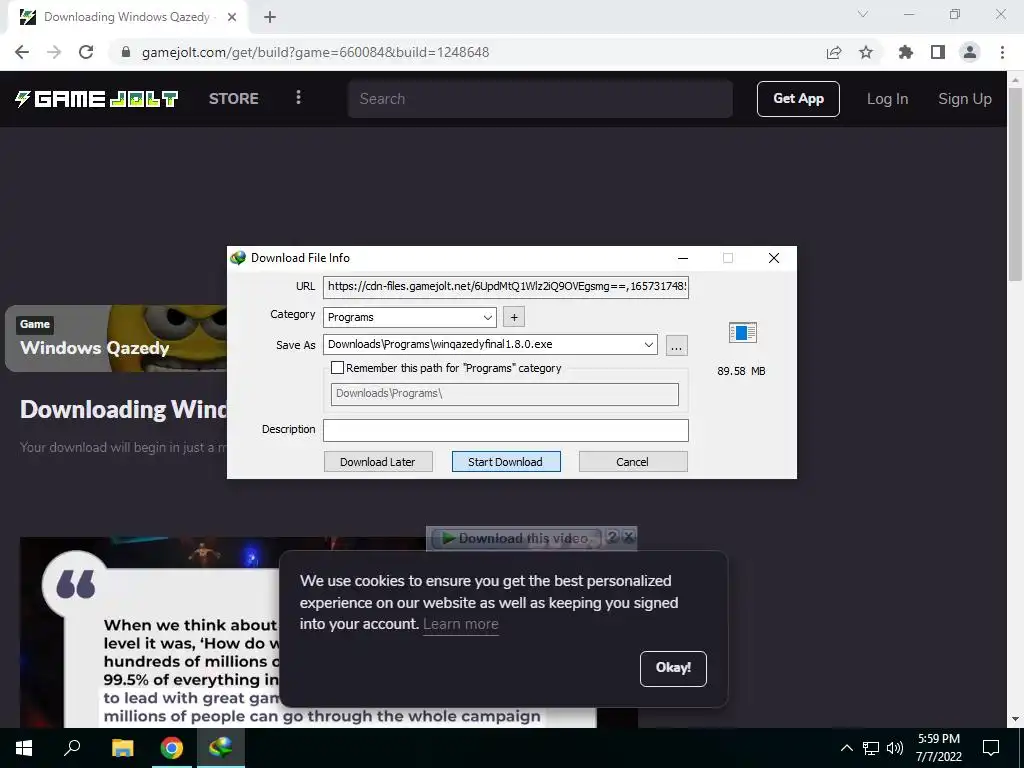Open a new browser tab
Image resolution: width=1024 pixels, height=768 pixels.
[270, 17]
